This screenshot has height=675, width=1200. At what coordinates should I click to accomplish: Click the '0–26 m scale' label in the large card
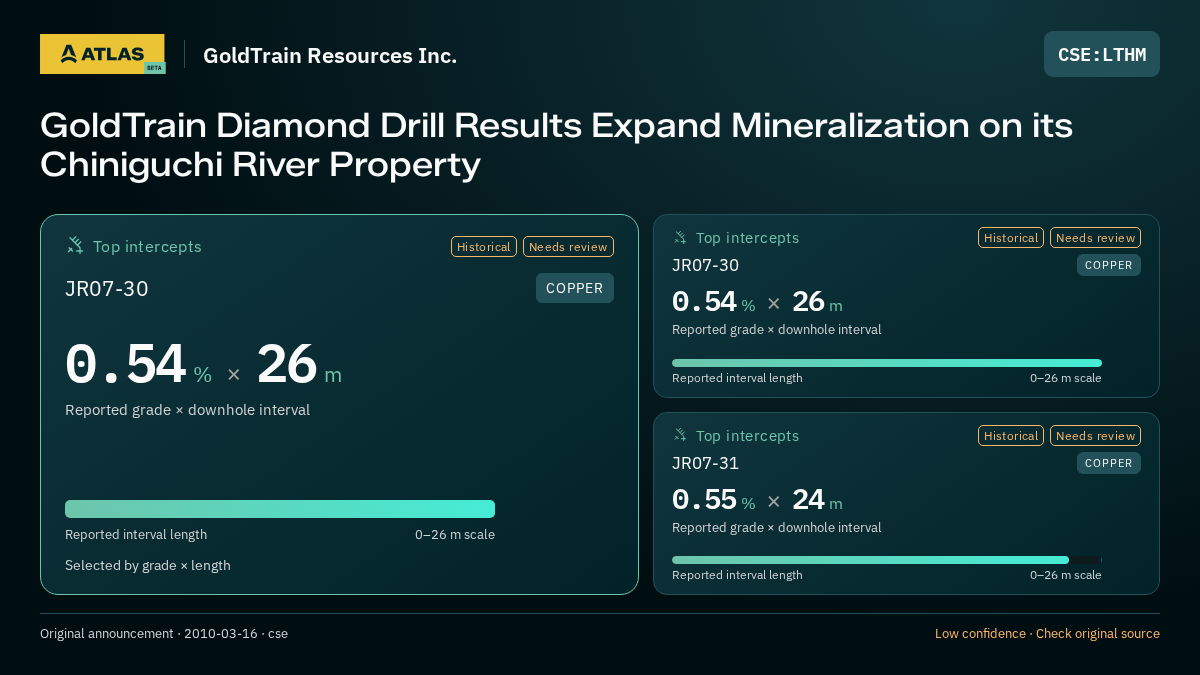(x=455, y=534)
